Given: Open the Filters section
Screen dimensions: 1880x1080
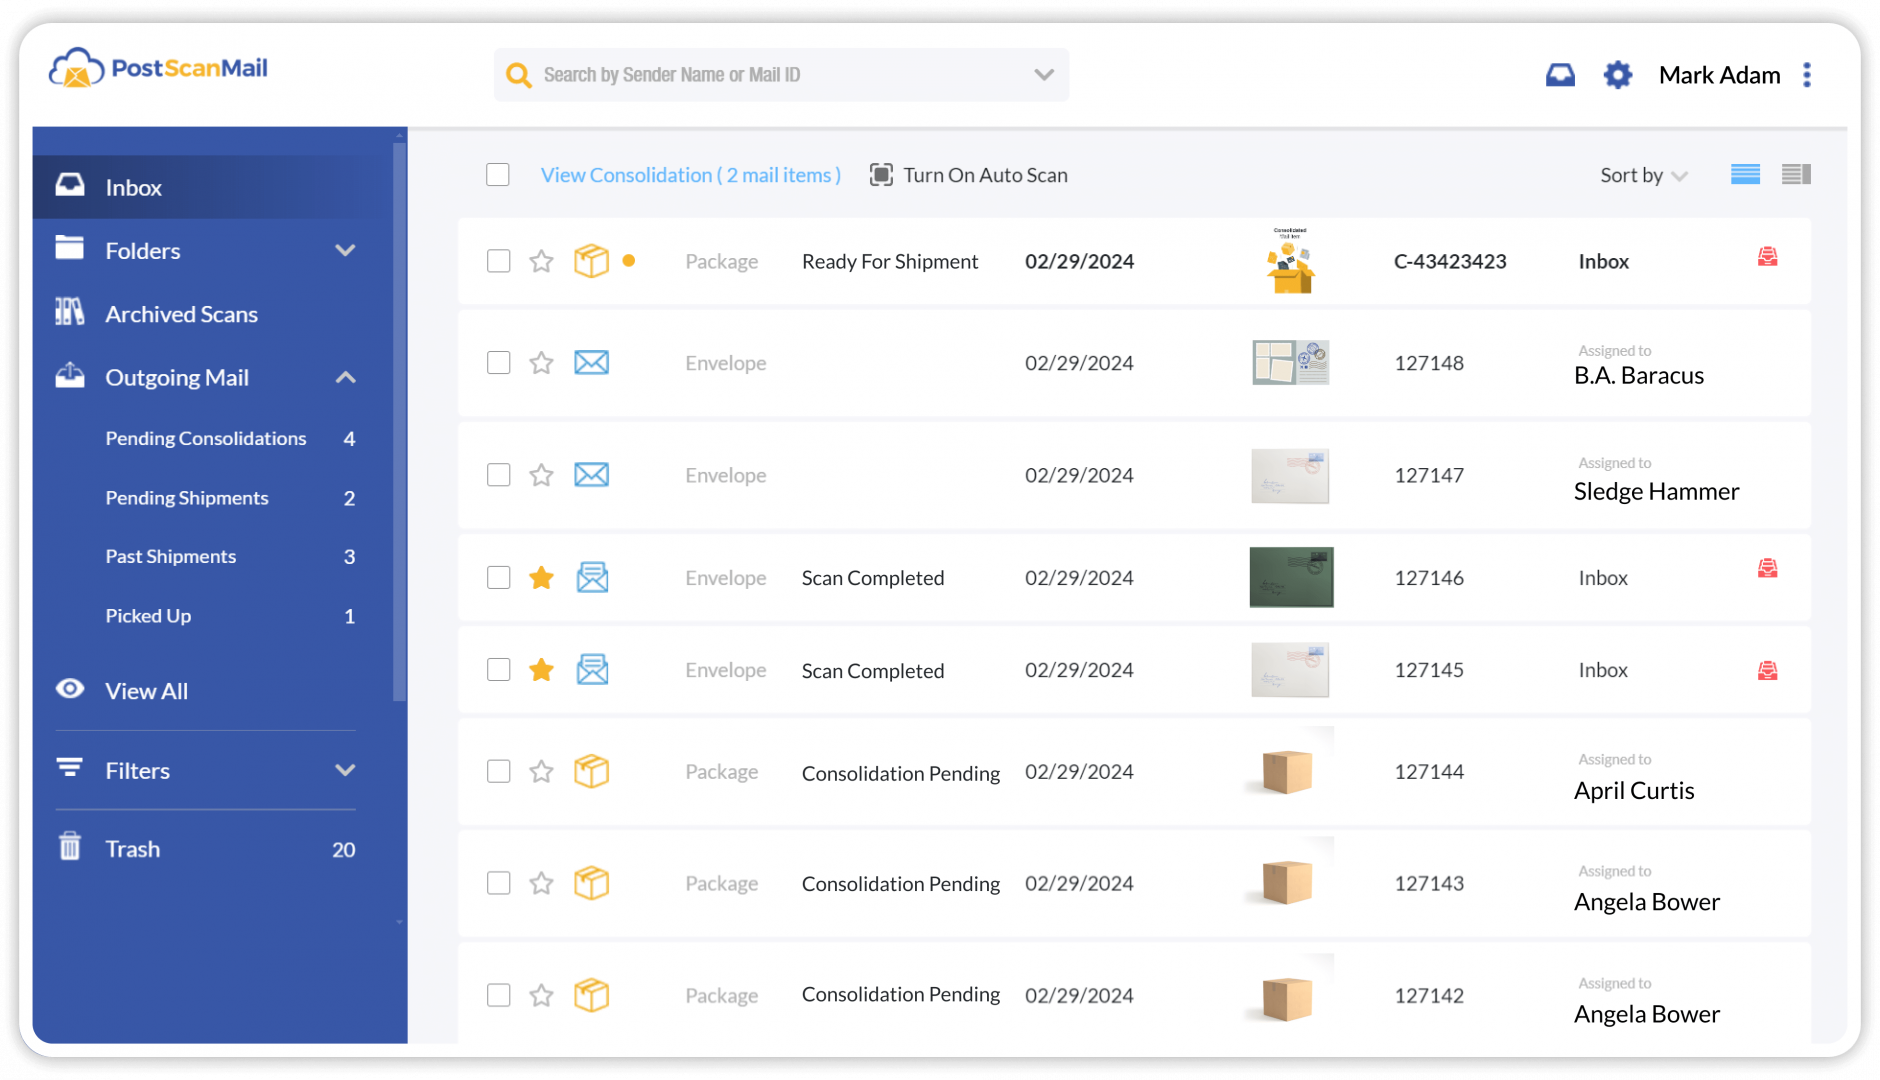Looking at the screenshot, I should 137,770.
